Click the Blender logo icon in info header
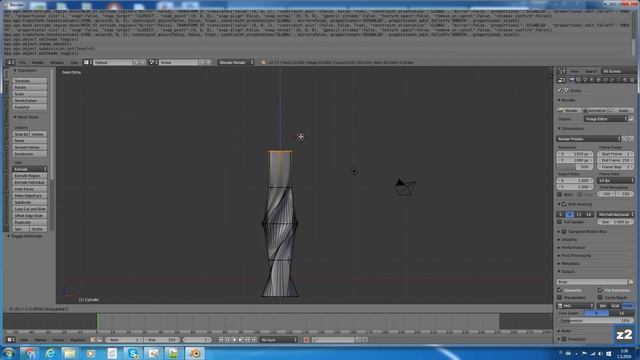The height and width of the screenshot is (360, 640). click(263, 62)
